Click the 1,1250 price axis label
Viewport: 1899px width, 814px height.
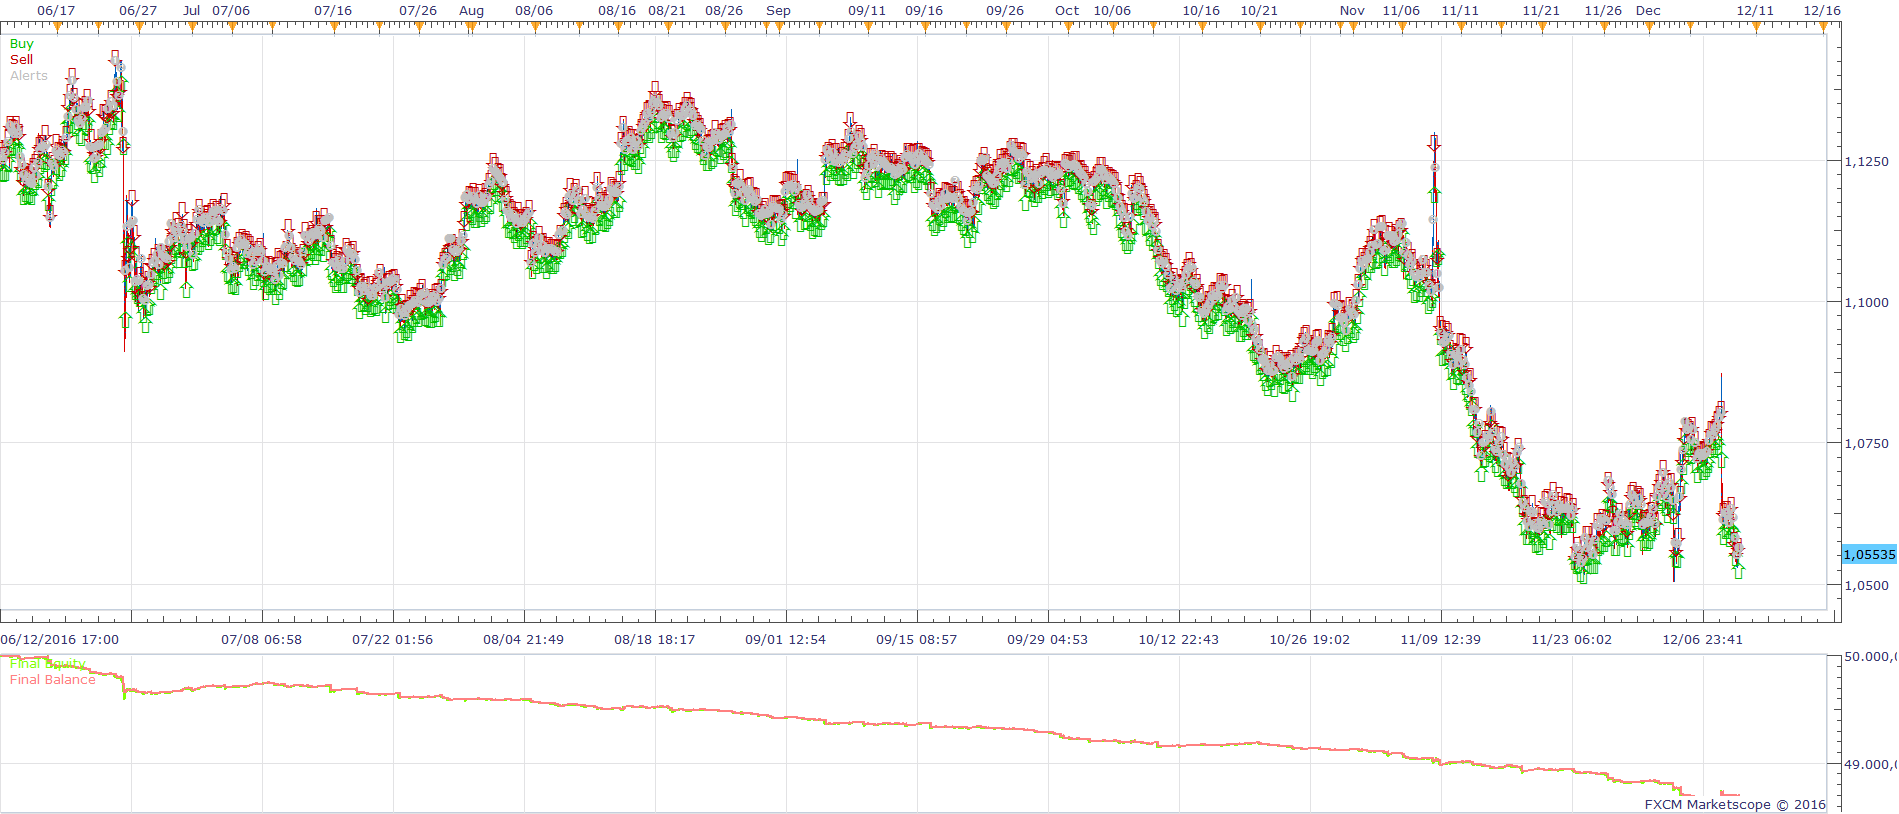click(x=1867, y=161)
